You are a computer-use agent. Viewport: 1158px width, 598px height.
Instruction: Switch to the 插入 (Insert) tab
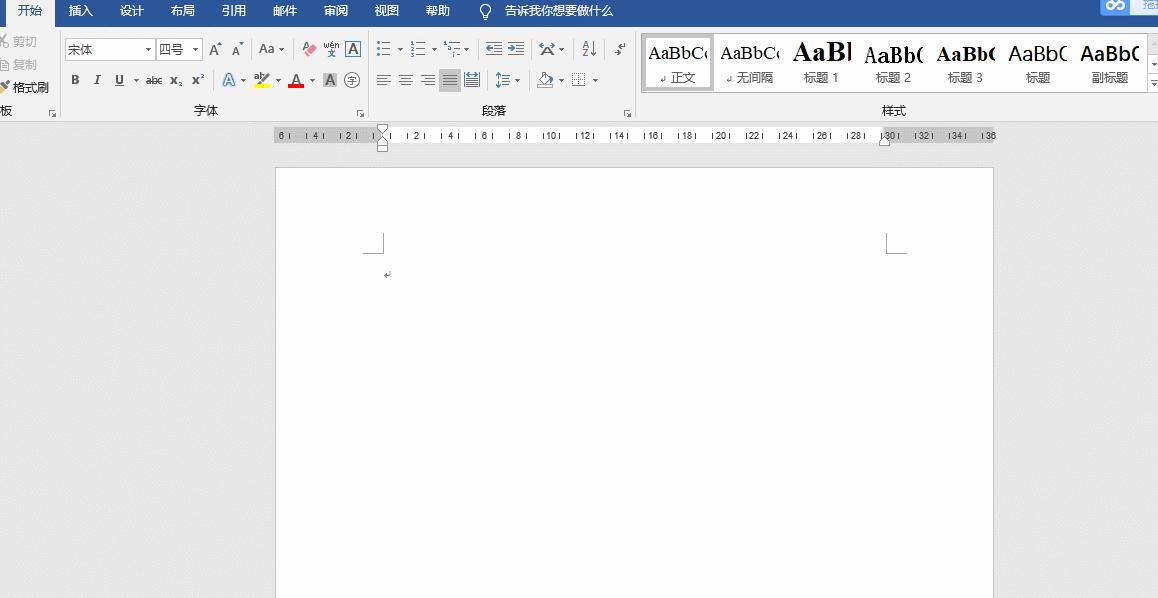coord(80,11)
